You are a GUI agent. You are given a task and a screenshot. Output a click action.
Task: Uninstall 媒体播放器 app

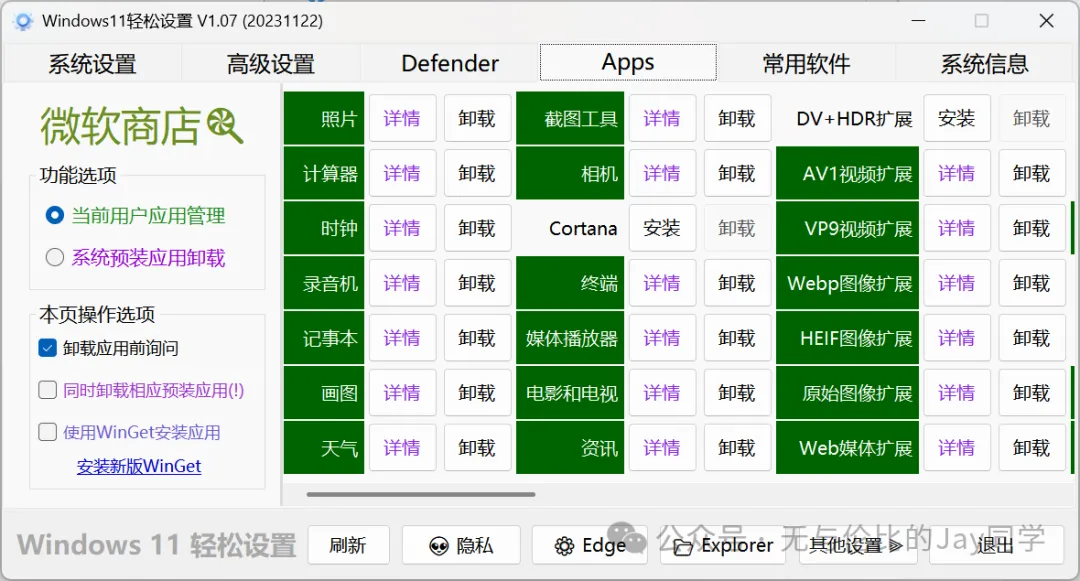coord(737,338)
